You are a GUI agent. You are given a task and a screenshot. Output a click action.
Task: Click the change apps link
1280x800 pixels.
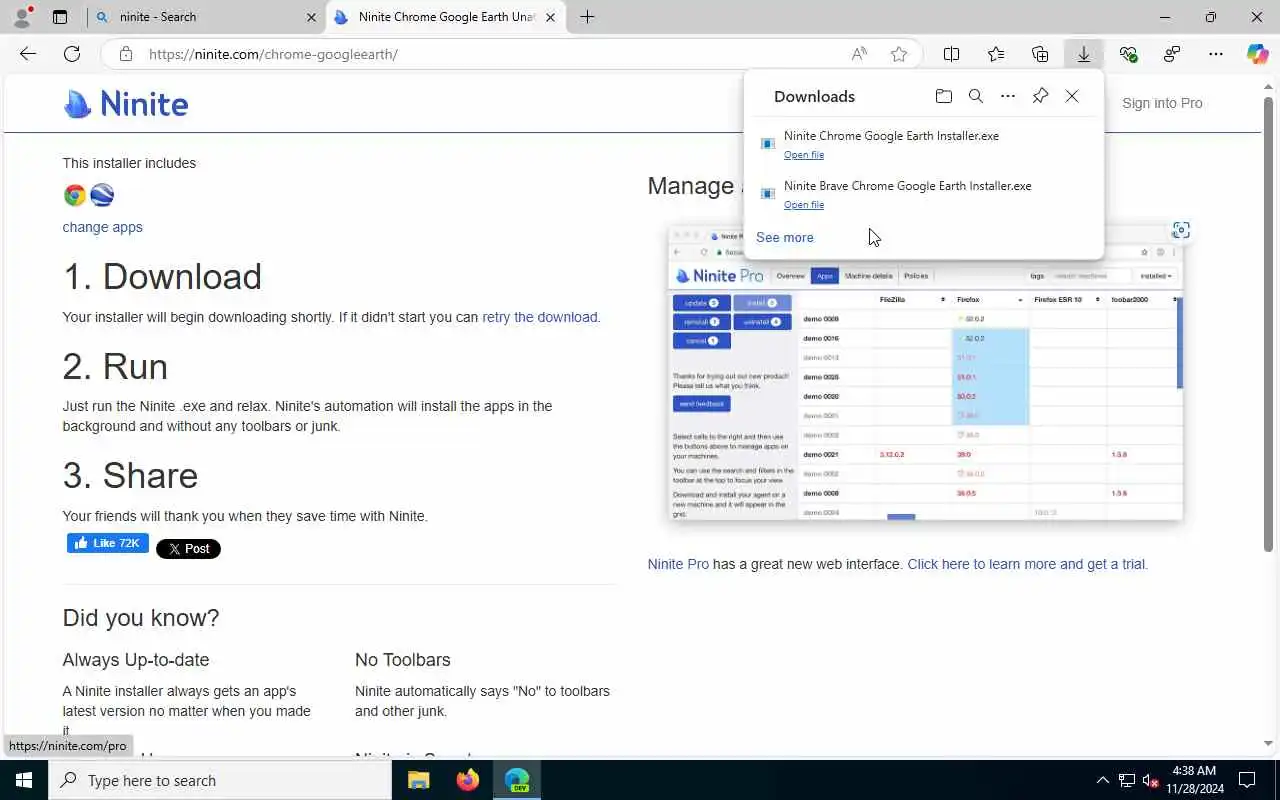tap(102, 227)
